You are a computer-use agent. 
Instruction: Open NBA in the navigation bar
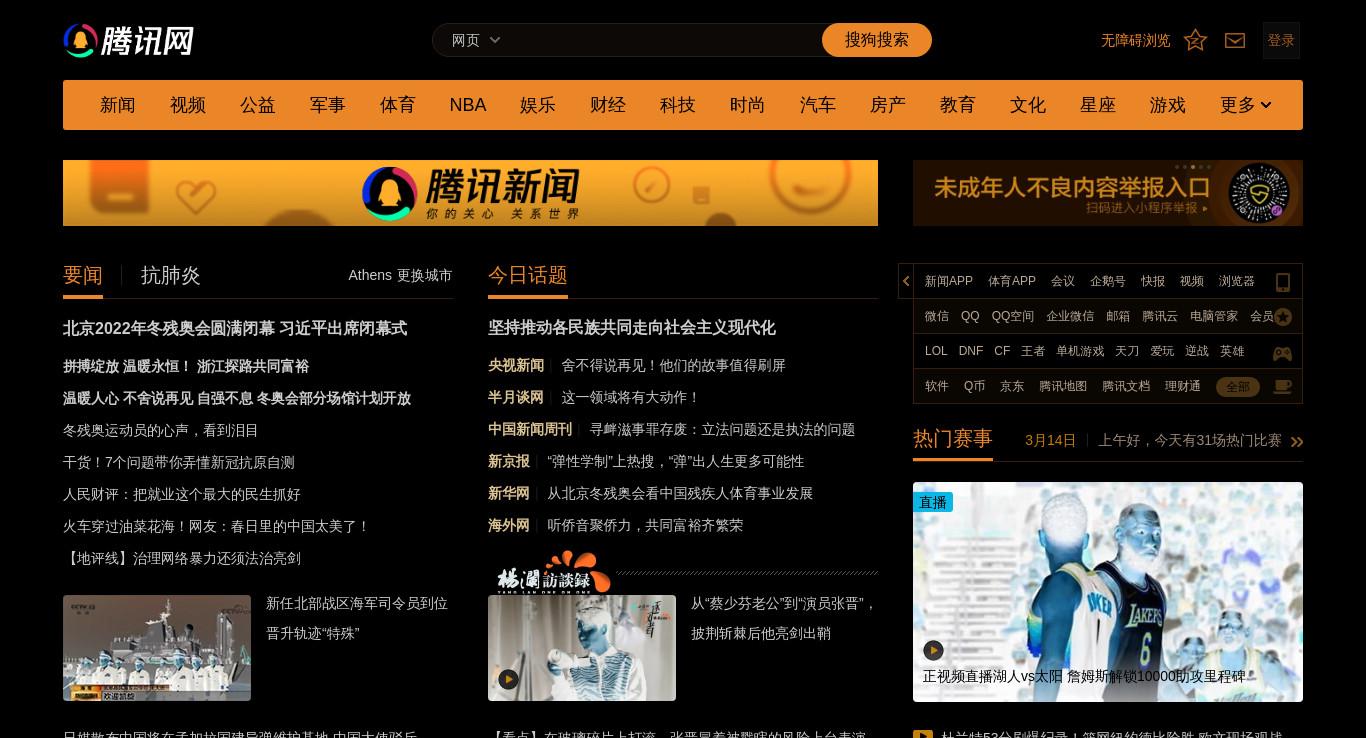tap(468, 105)
